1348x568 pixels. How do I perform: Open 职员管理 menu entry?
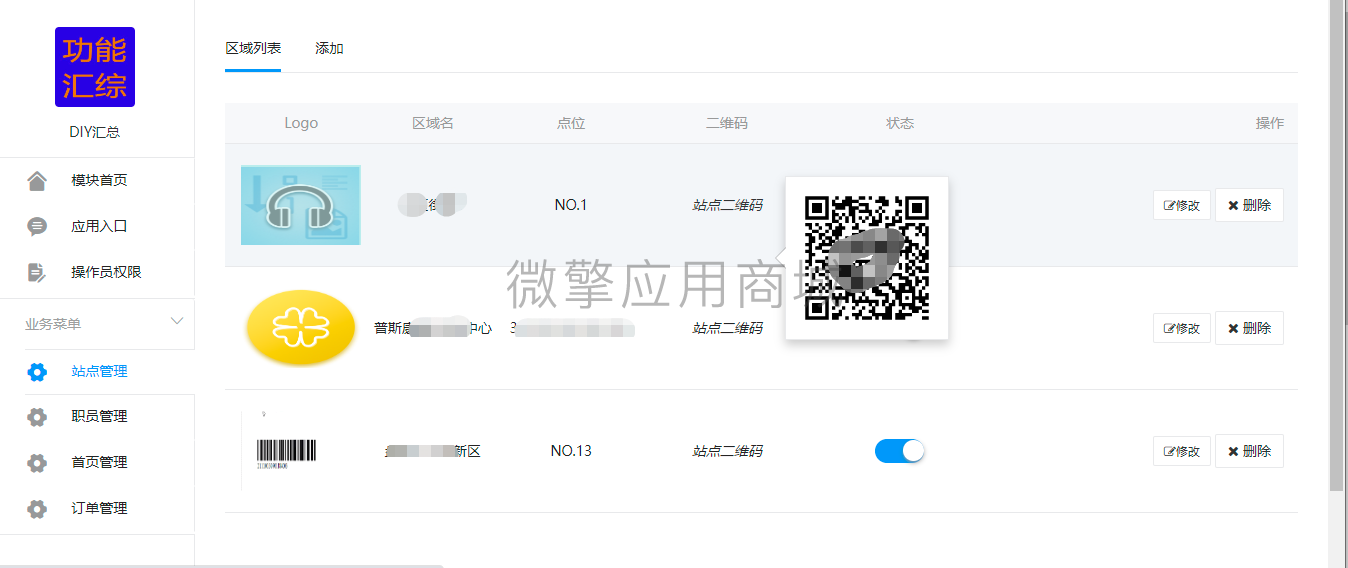[97, 417]
